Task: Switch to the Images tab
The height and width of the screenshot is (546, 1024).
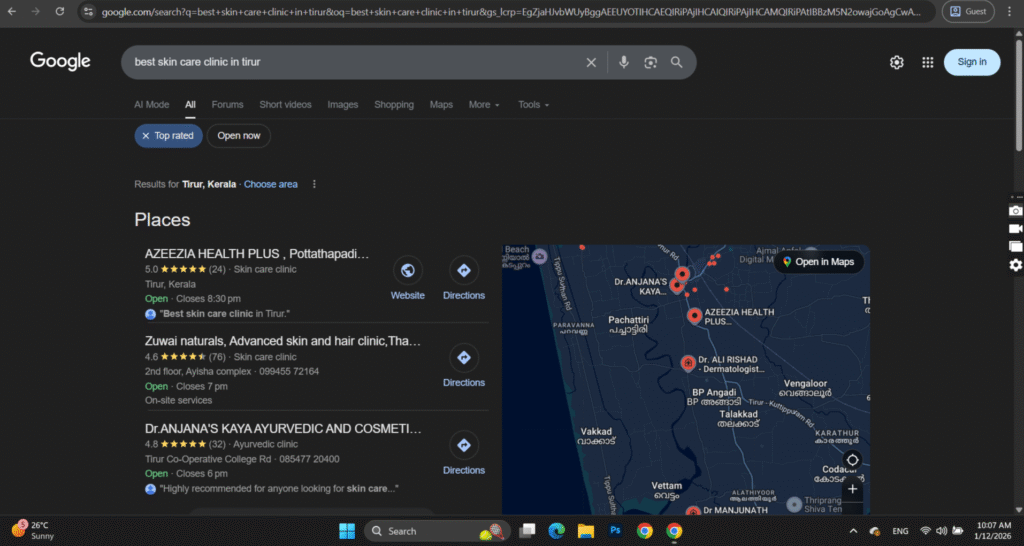Action: pos(342,105)
